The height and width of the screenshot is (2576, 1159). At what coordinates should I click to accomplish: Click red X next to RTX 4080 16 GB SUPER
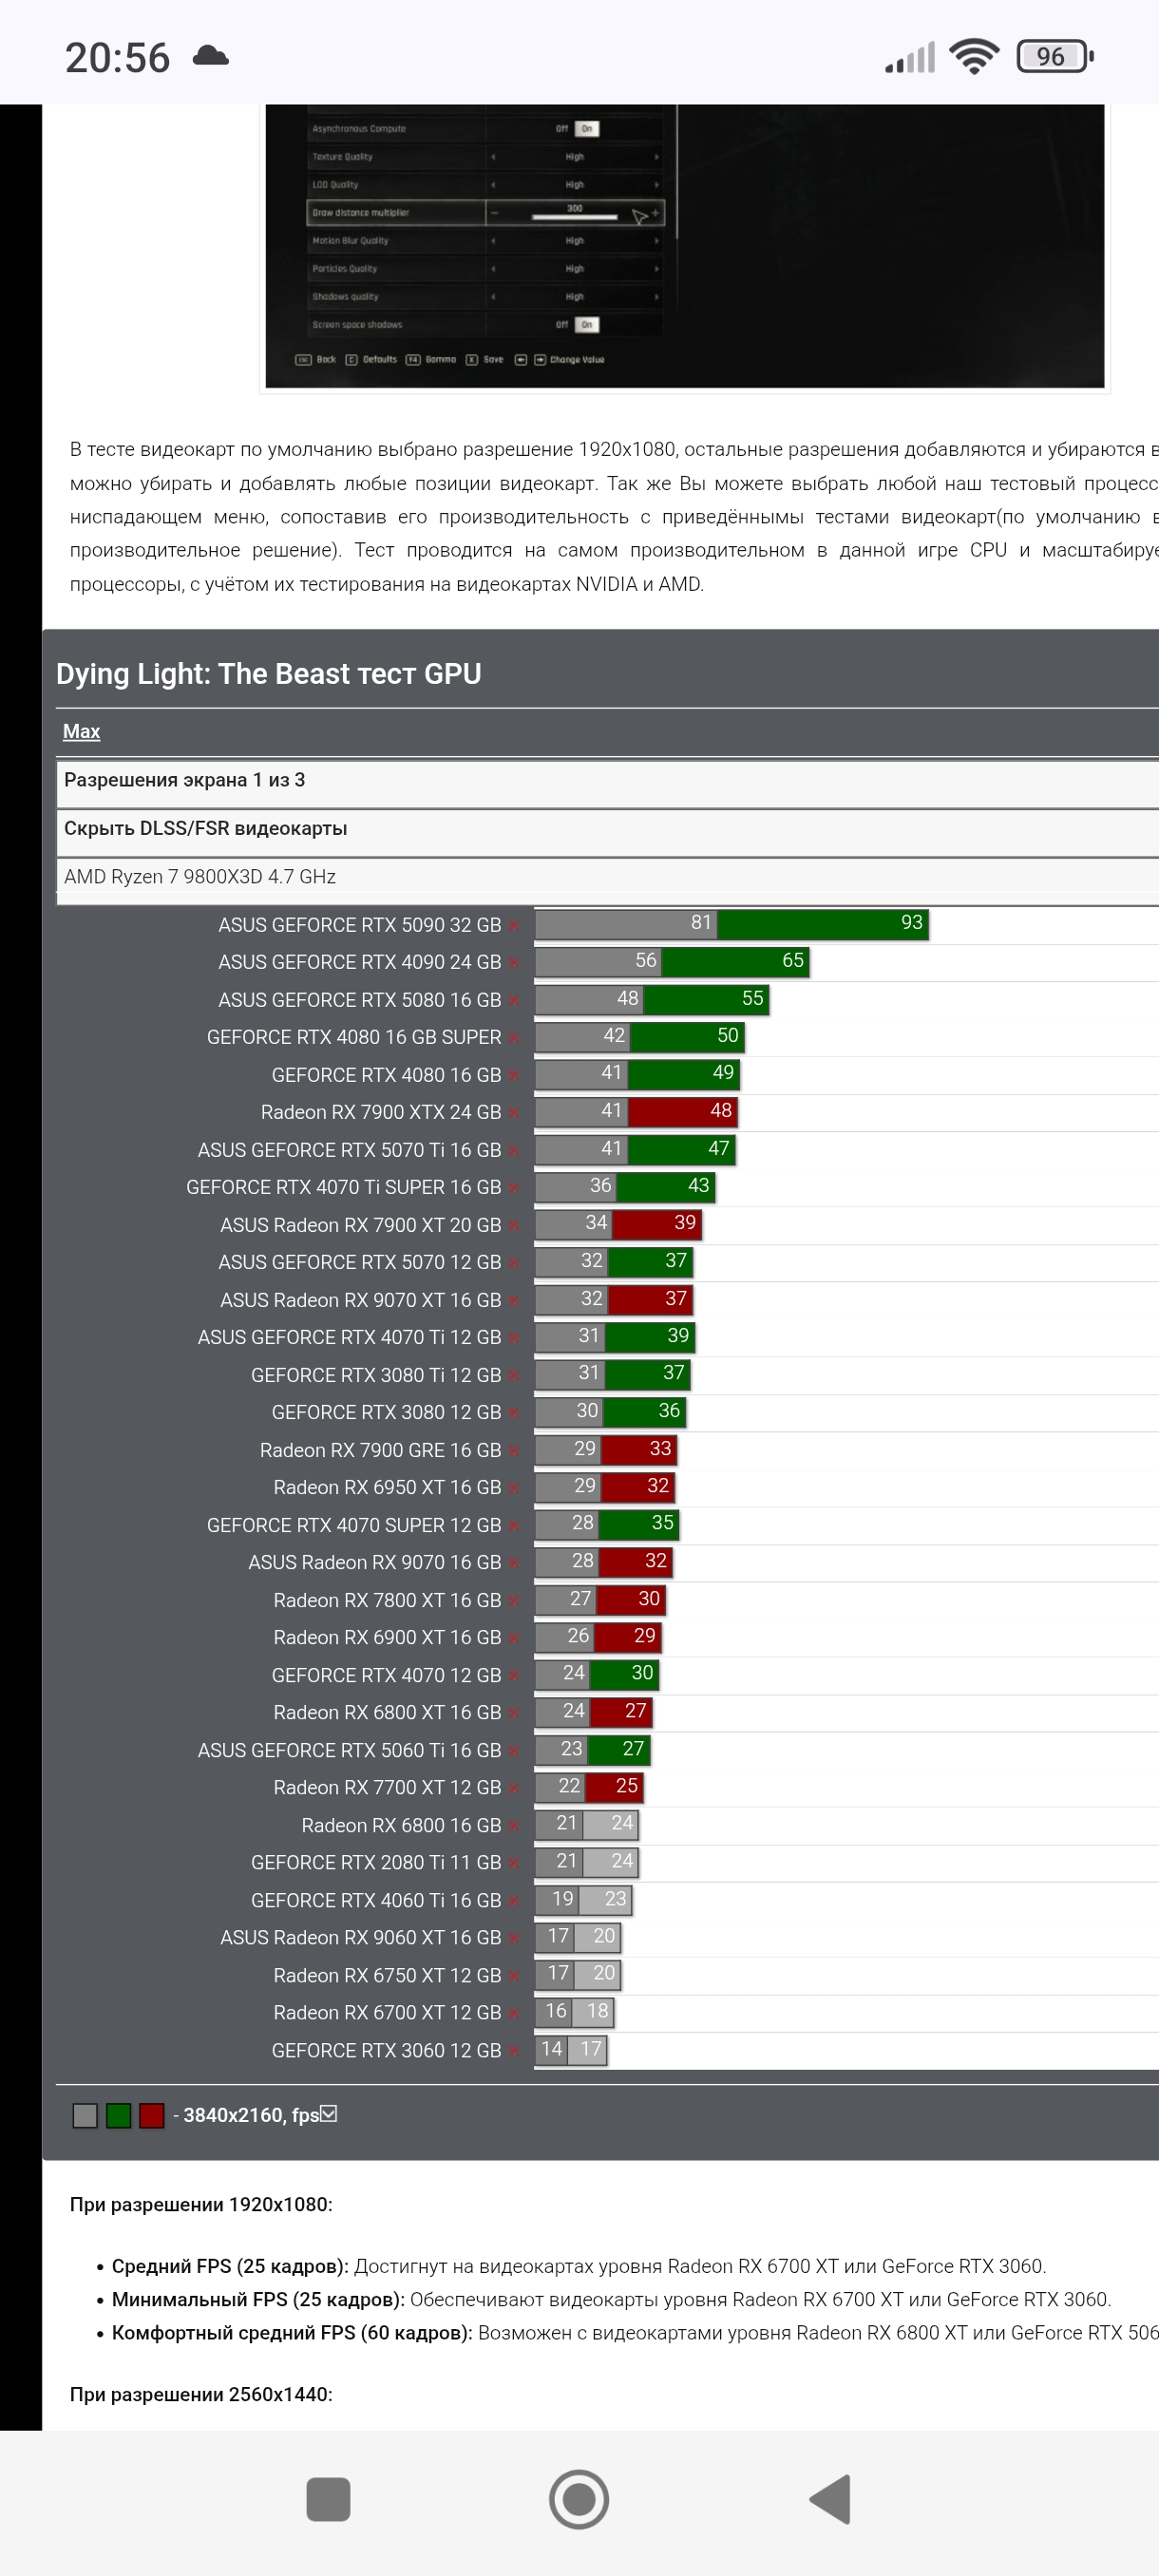pos(514,1038)
